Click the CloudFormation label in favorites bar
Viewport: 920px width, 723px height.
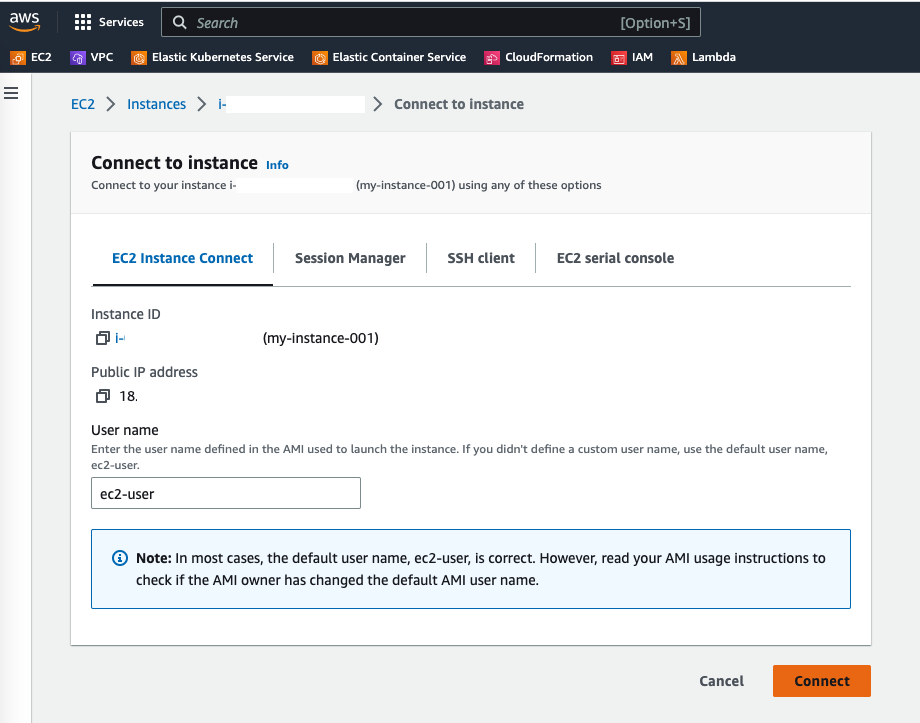coord(549,57)
